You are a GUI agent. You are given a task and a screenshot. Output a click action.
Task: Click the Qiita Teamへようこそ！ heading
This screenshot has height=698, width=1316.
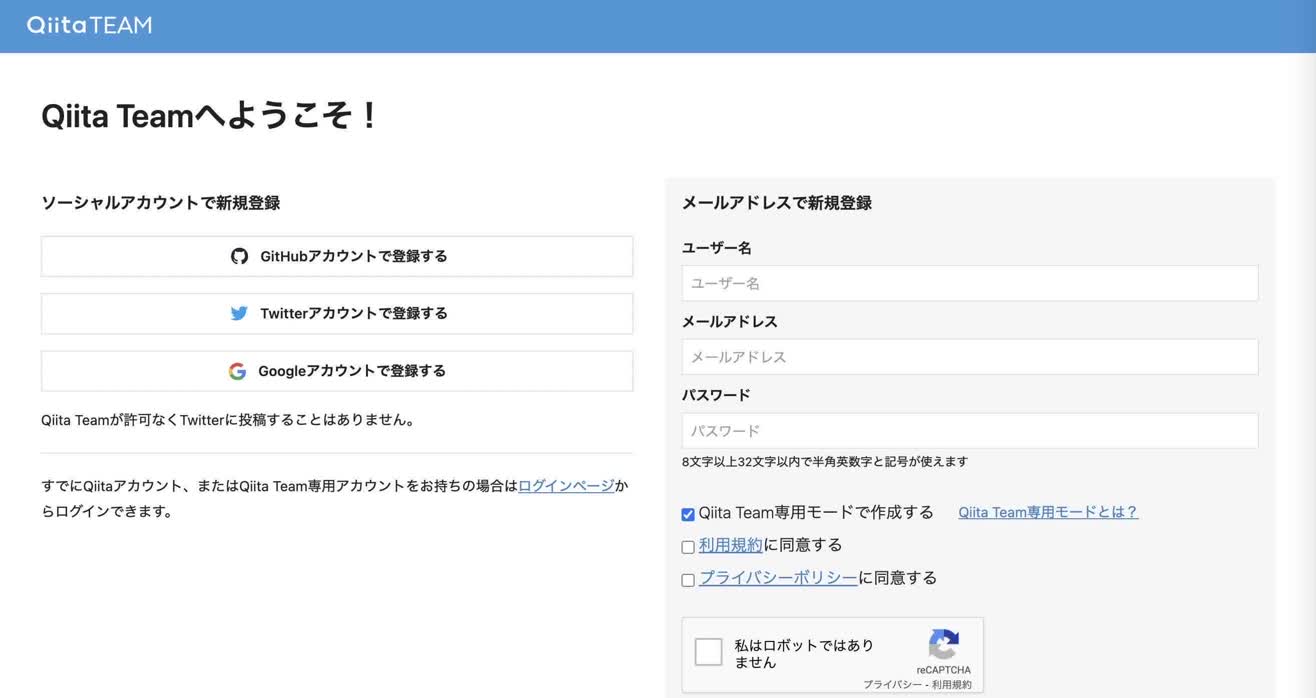pyautogui.click(x=211, y=116)
